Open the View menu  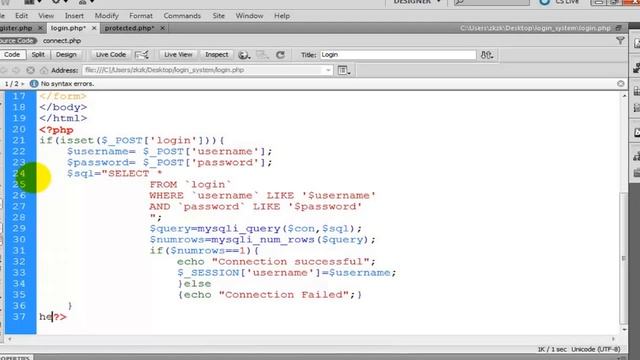tap(46, 16)
